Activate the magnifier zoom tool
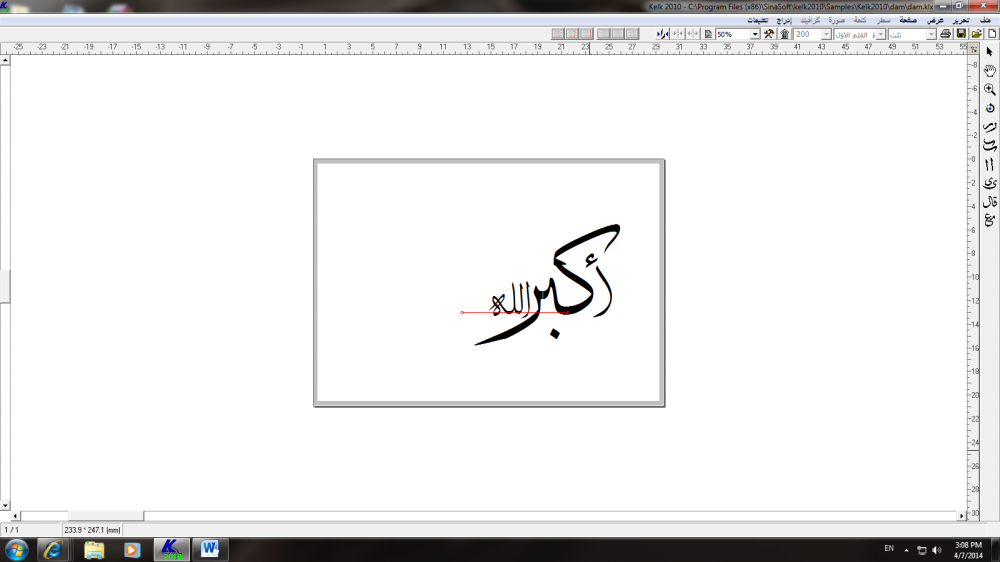Image resolution: width=1000 pixels, height=562 pixels. point(989,89)
